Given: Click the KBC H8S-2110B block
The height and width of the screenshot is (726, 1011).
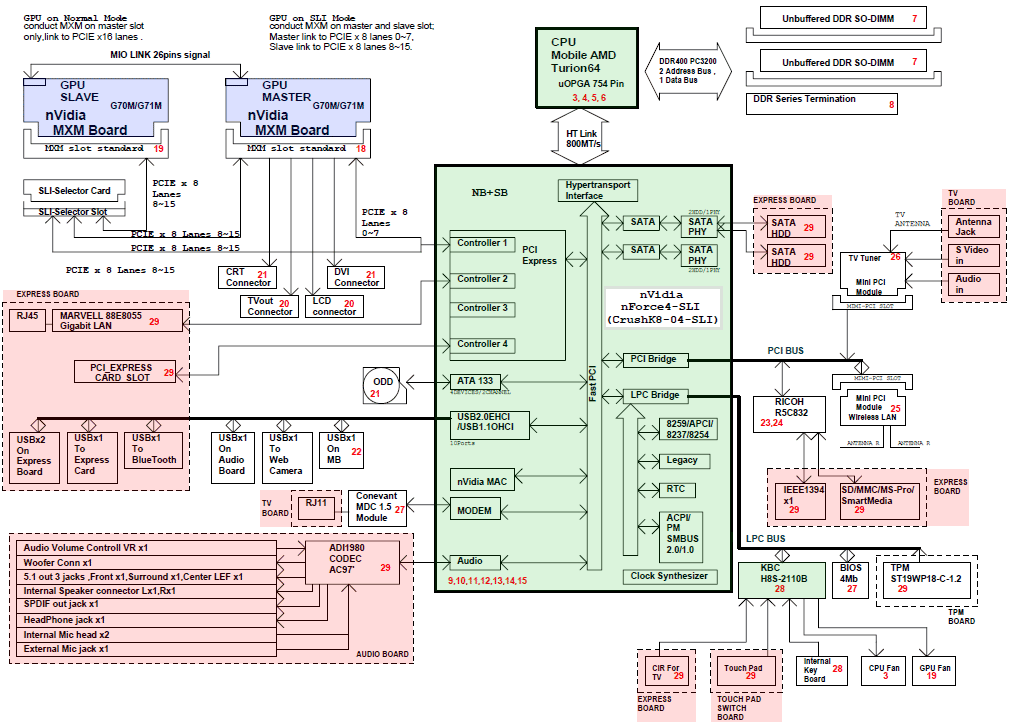Looking at the screenshot, I should 780,579.
